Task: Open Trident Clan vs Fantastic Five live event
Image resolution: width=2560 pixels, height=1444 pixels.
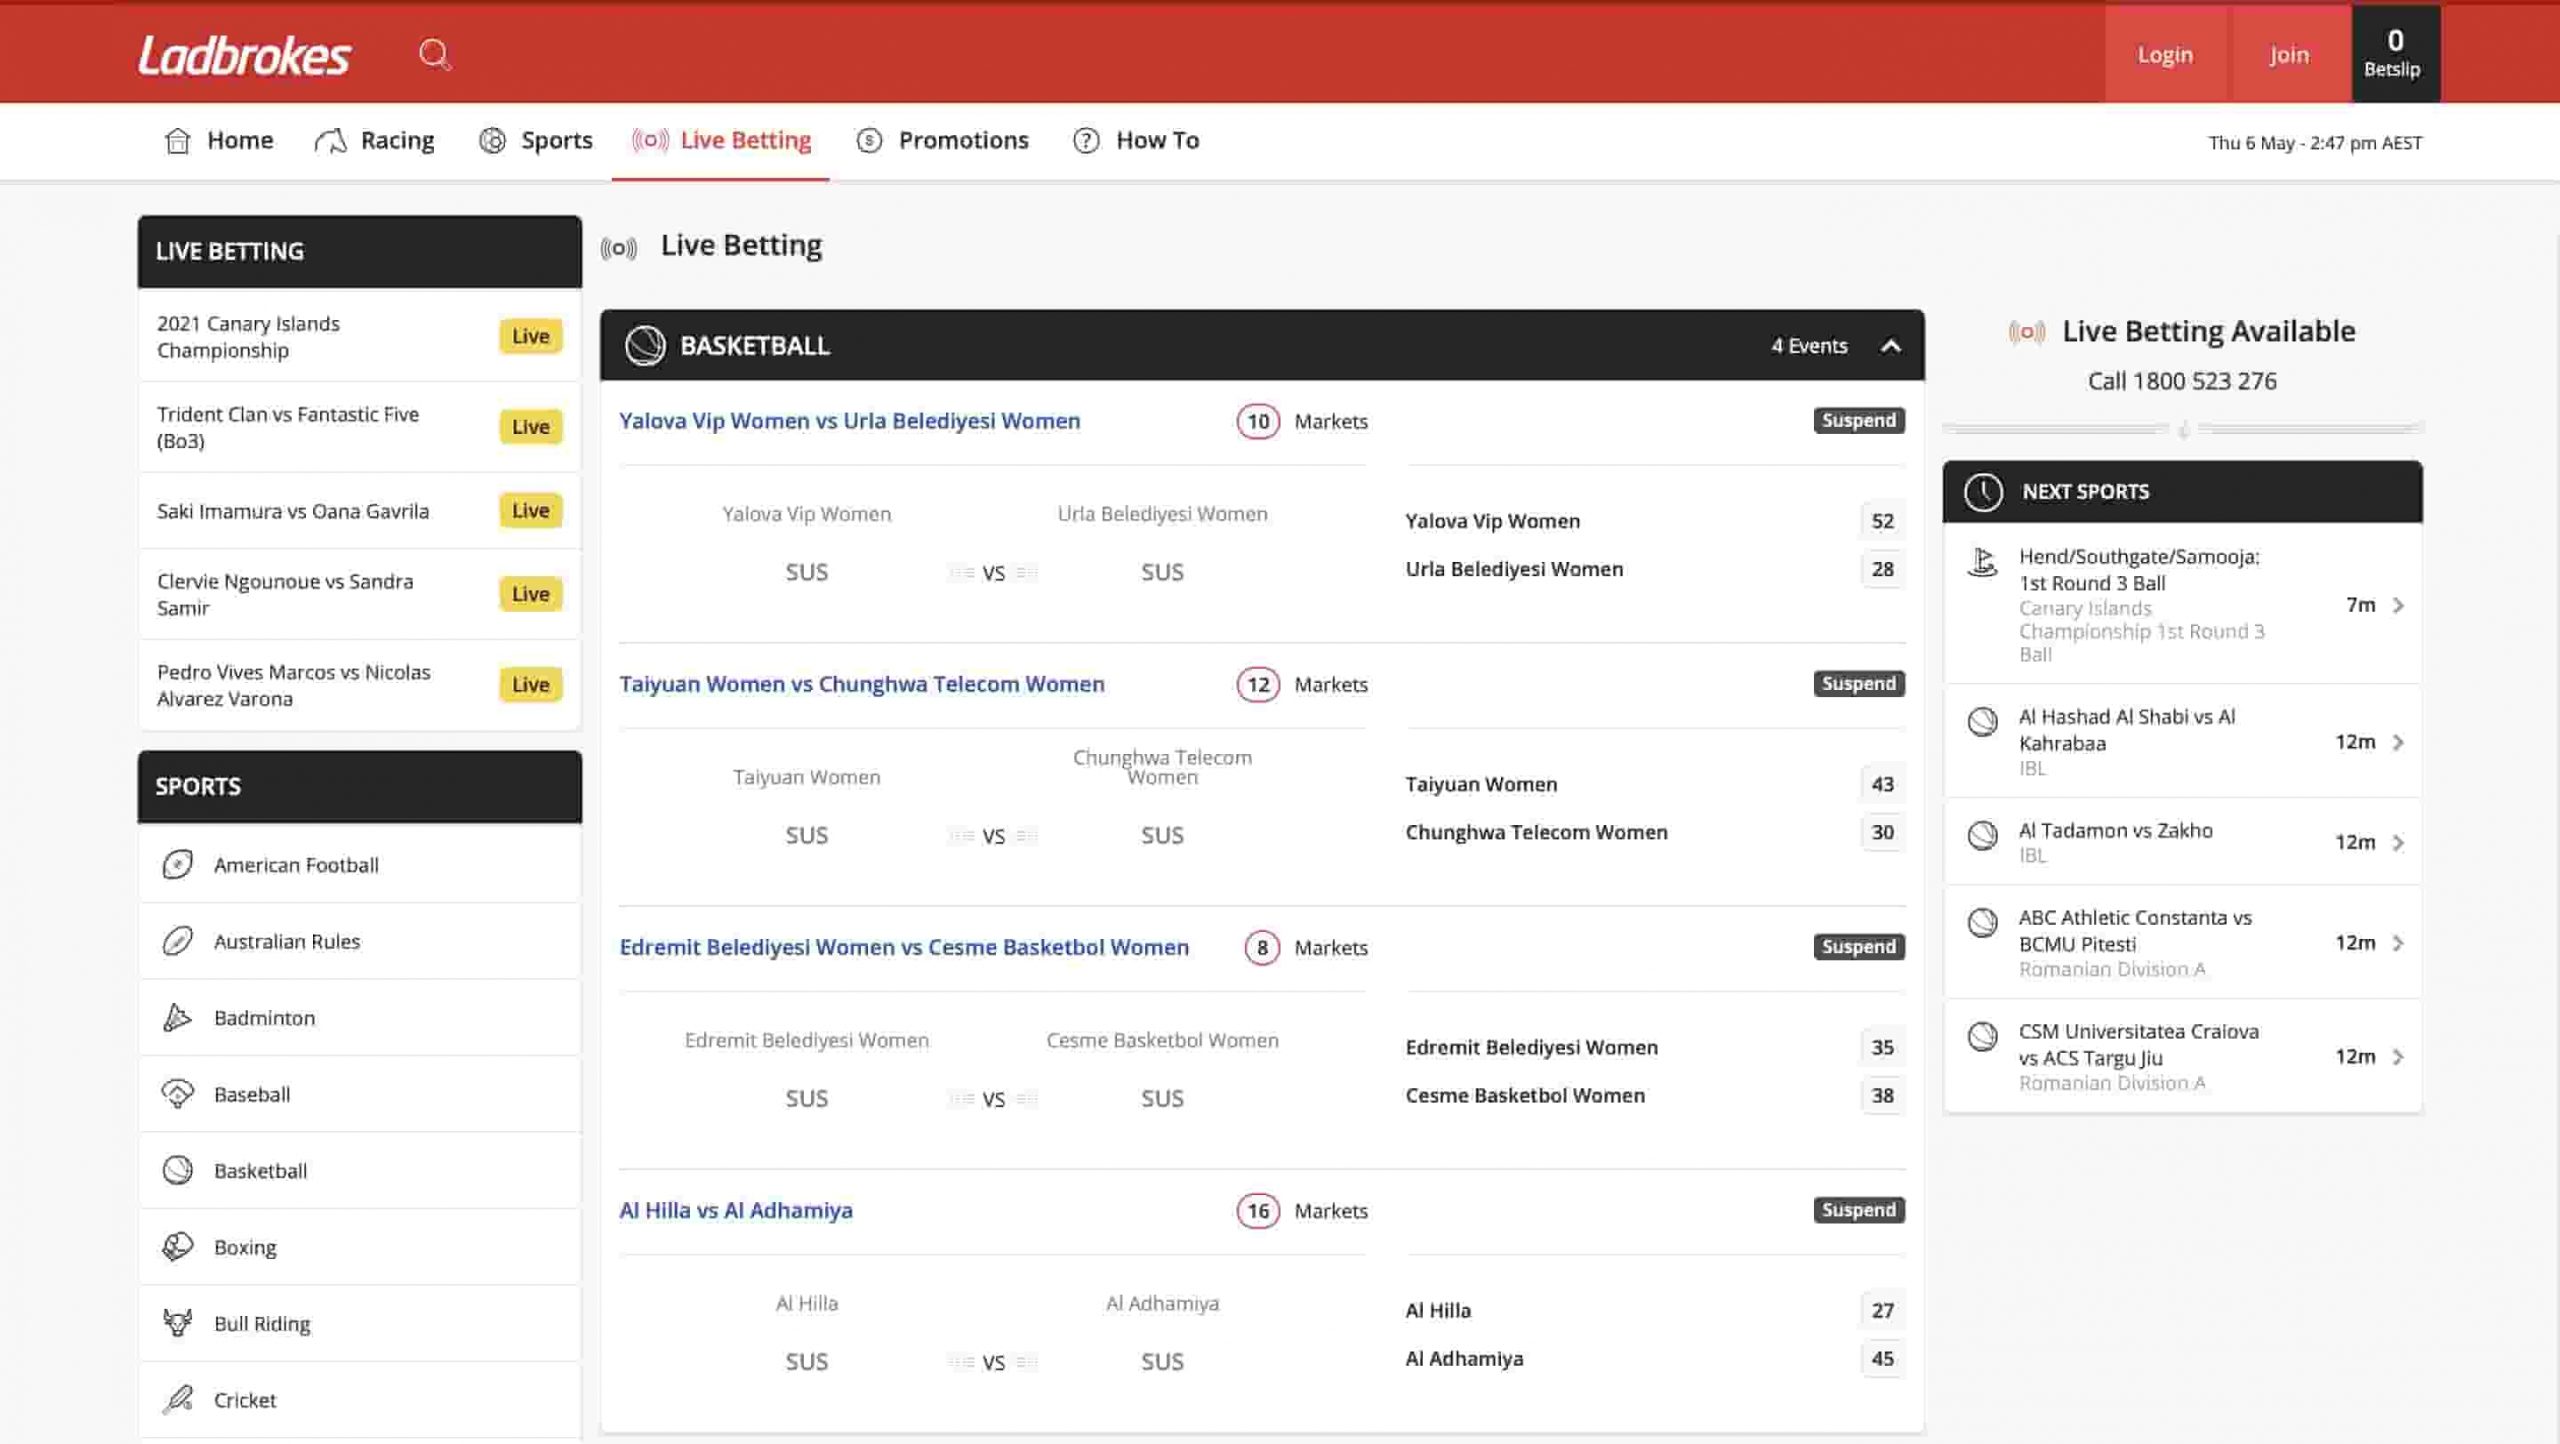Action: (359, 427)
